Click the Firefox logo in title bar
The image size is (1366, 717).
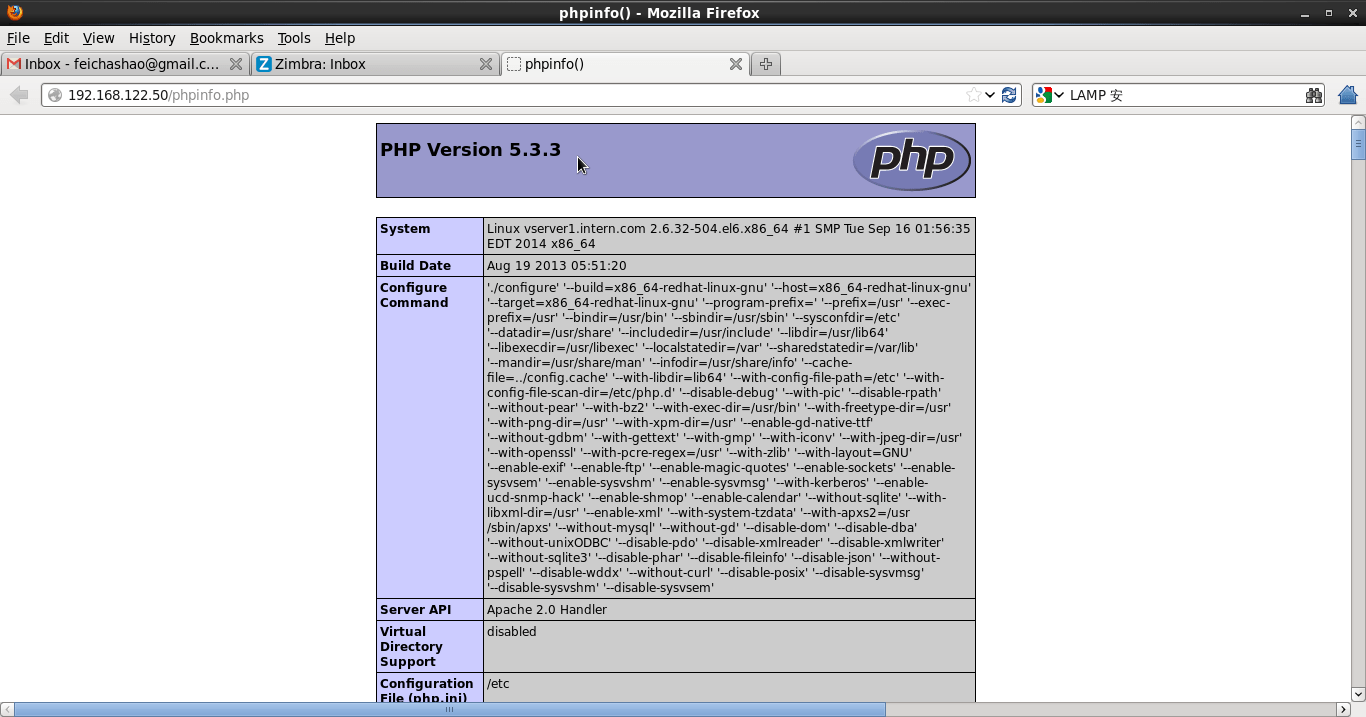[14, 12]
